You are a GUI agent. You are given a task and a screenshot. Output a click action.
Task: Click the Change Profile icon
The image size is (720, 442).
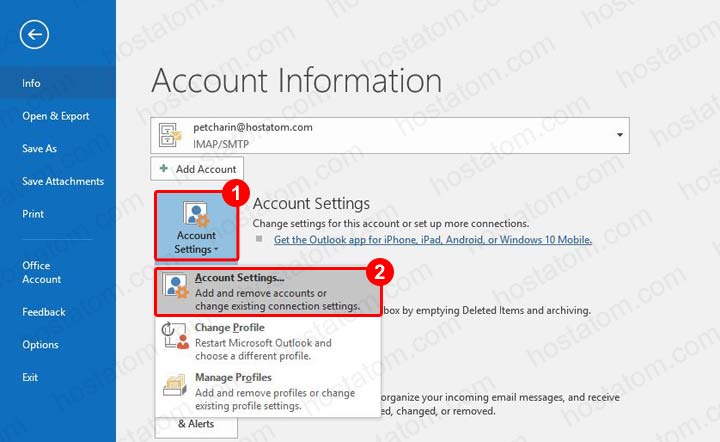tap(175, 338)
